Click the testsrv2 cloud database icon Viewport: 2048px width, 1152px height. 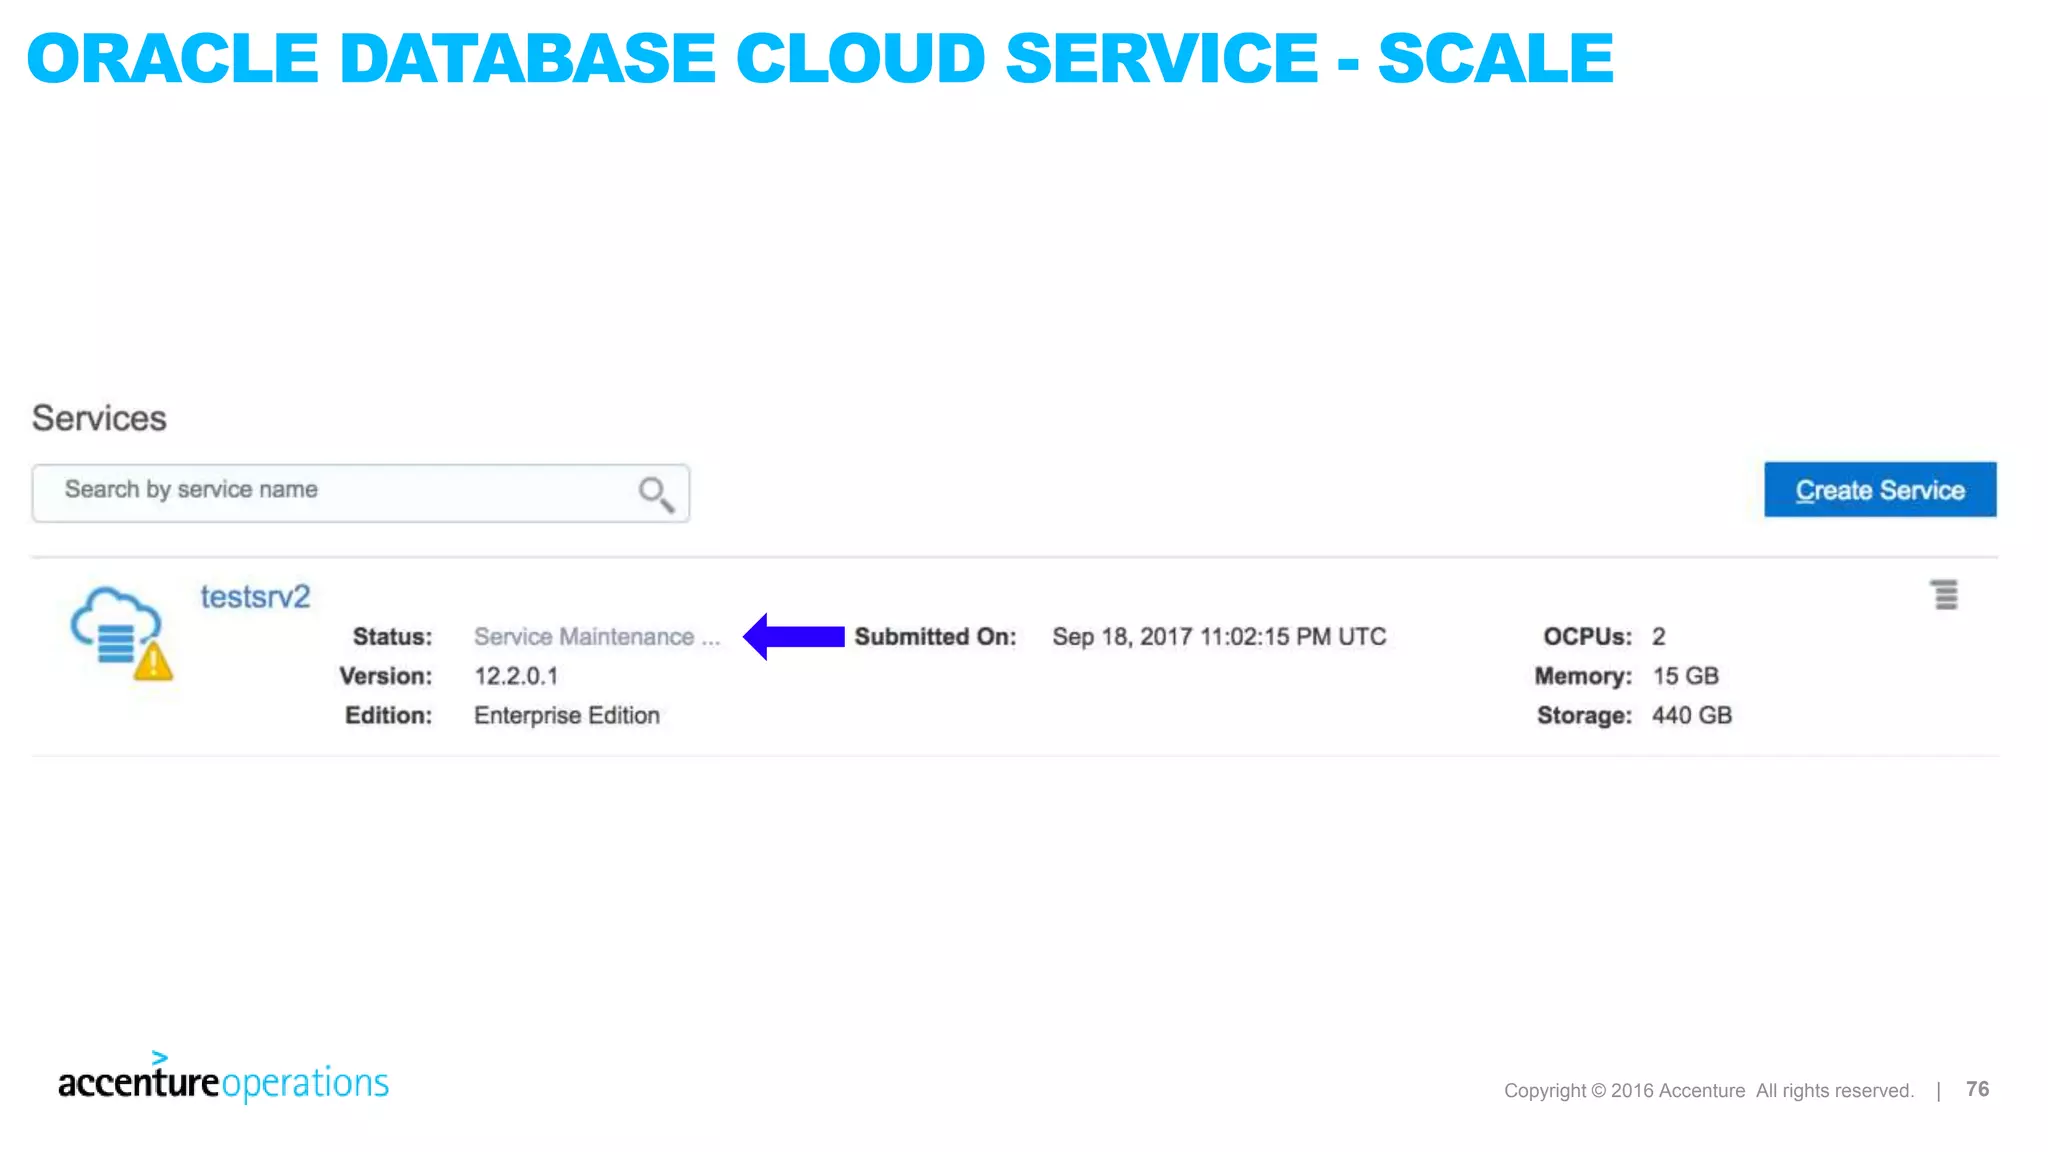[121, 633]
